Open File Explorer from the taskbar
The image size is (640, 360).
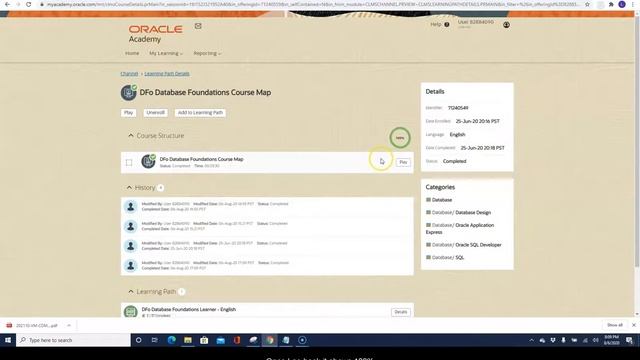(188, 340)
